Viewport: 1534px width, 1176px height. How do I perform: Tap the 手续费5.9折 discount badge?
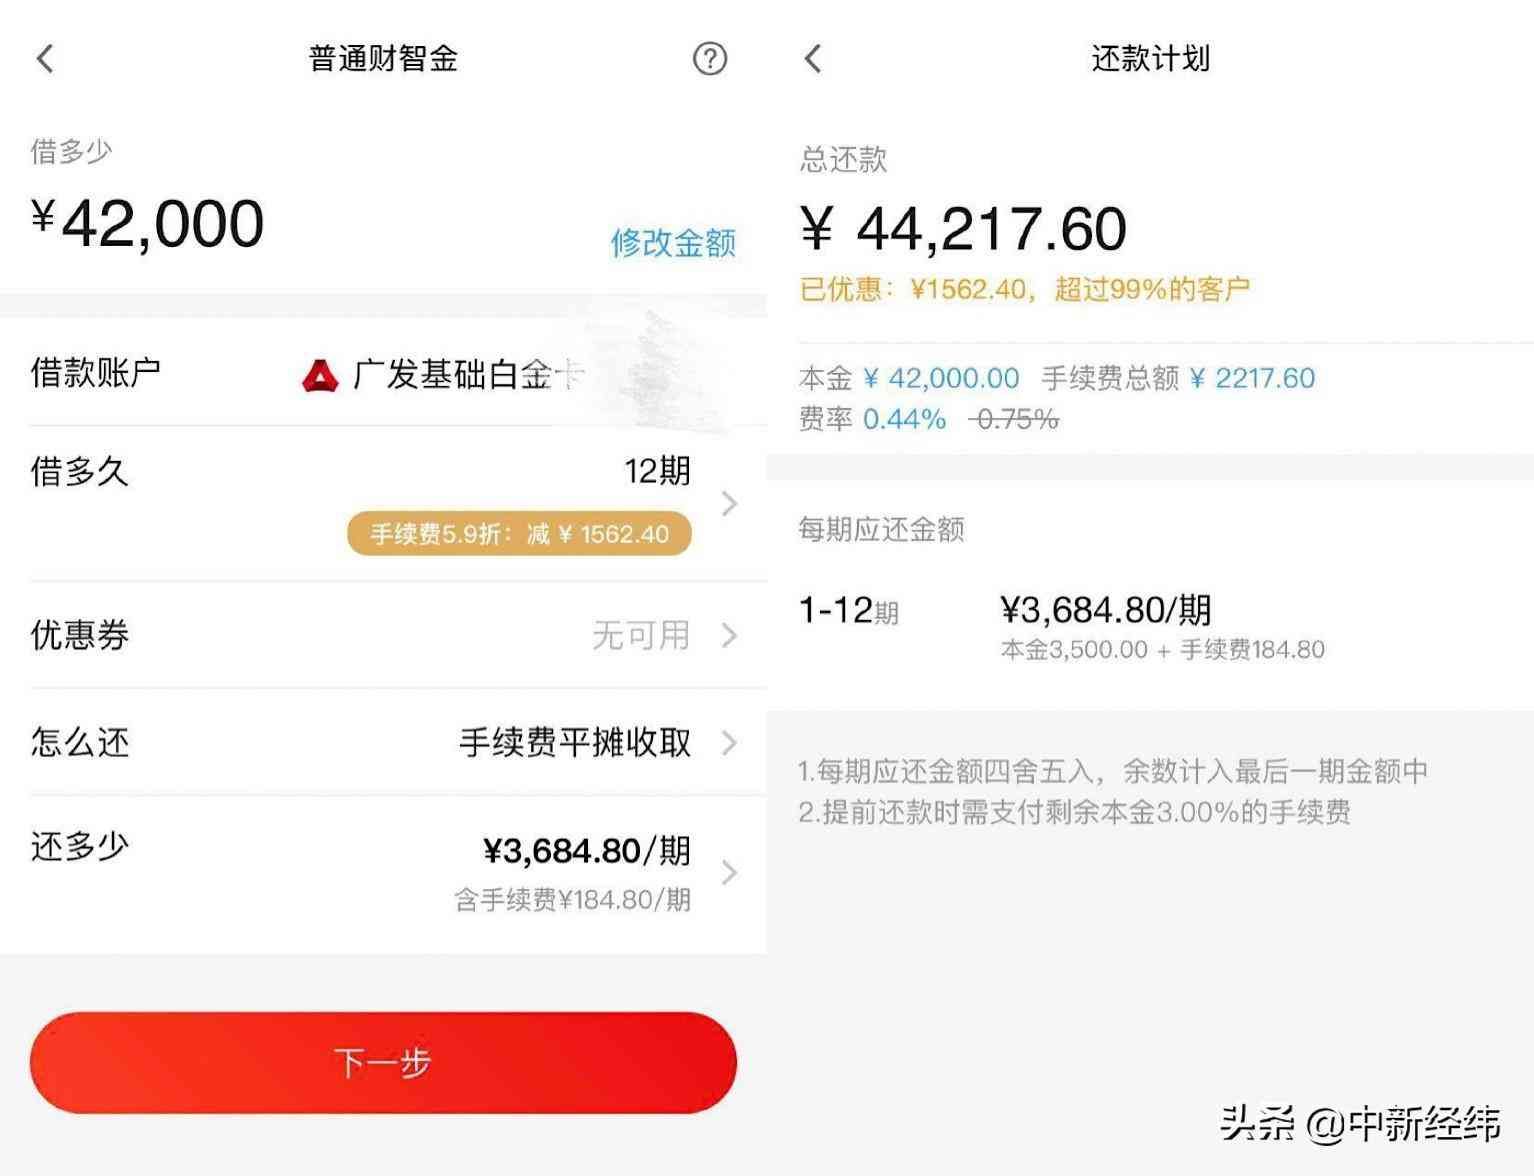519,533
